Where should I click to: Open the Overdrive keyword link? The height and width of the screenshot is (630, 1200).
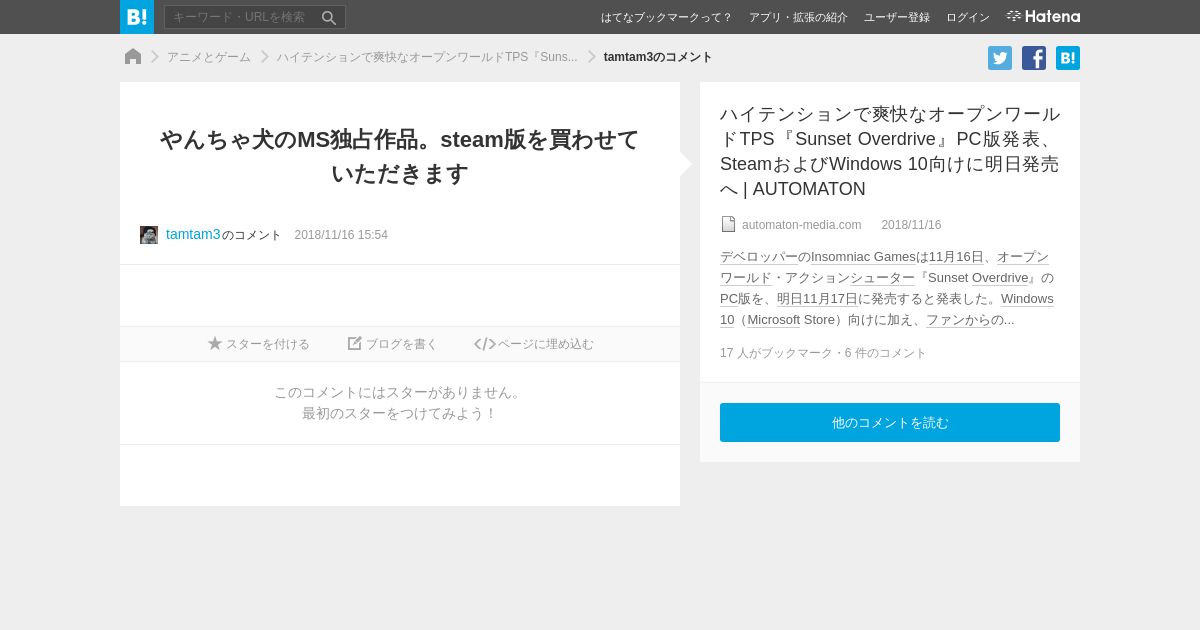coord(1000,278)
